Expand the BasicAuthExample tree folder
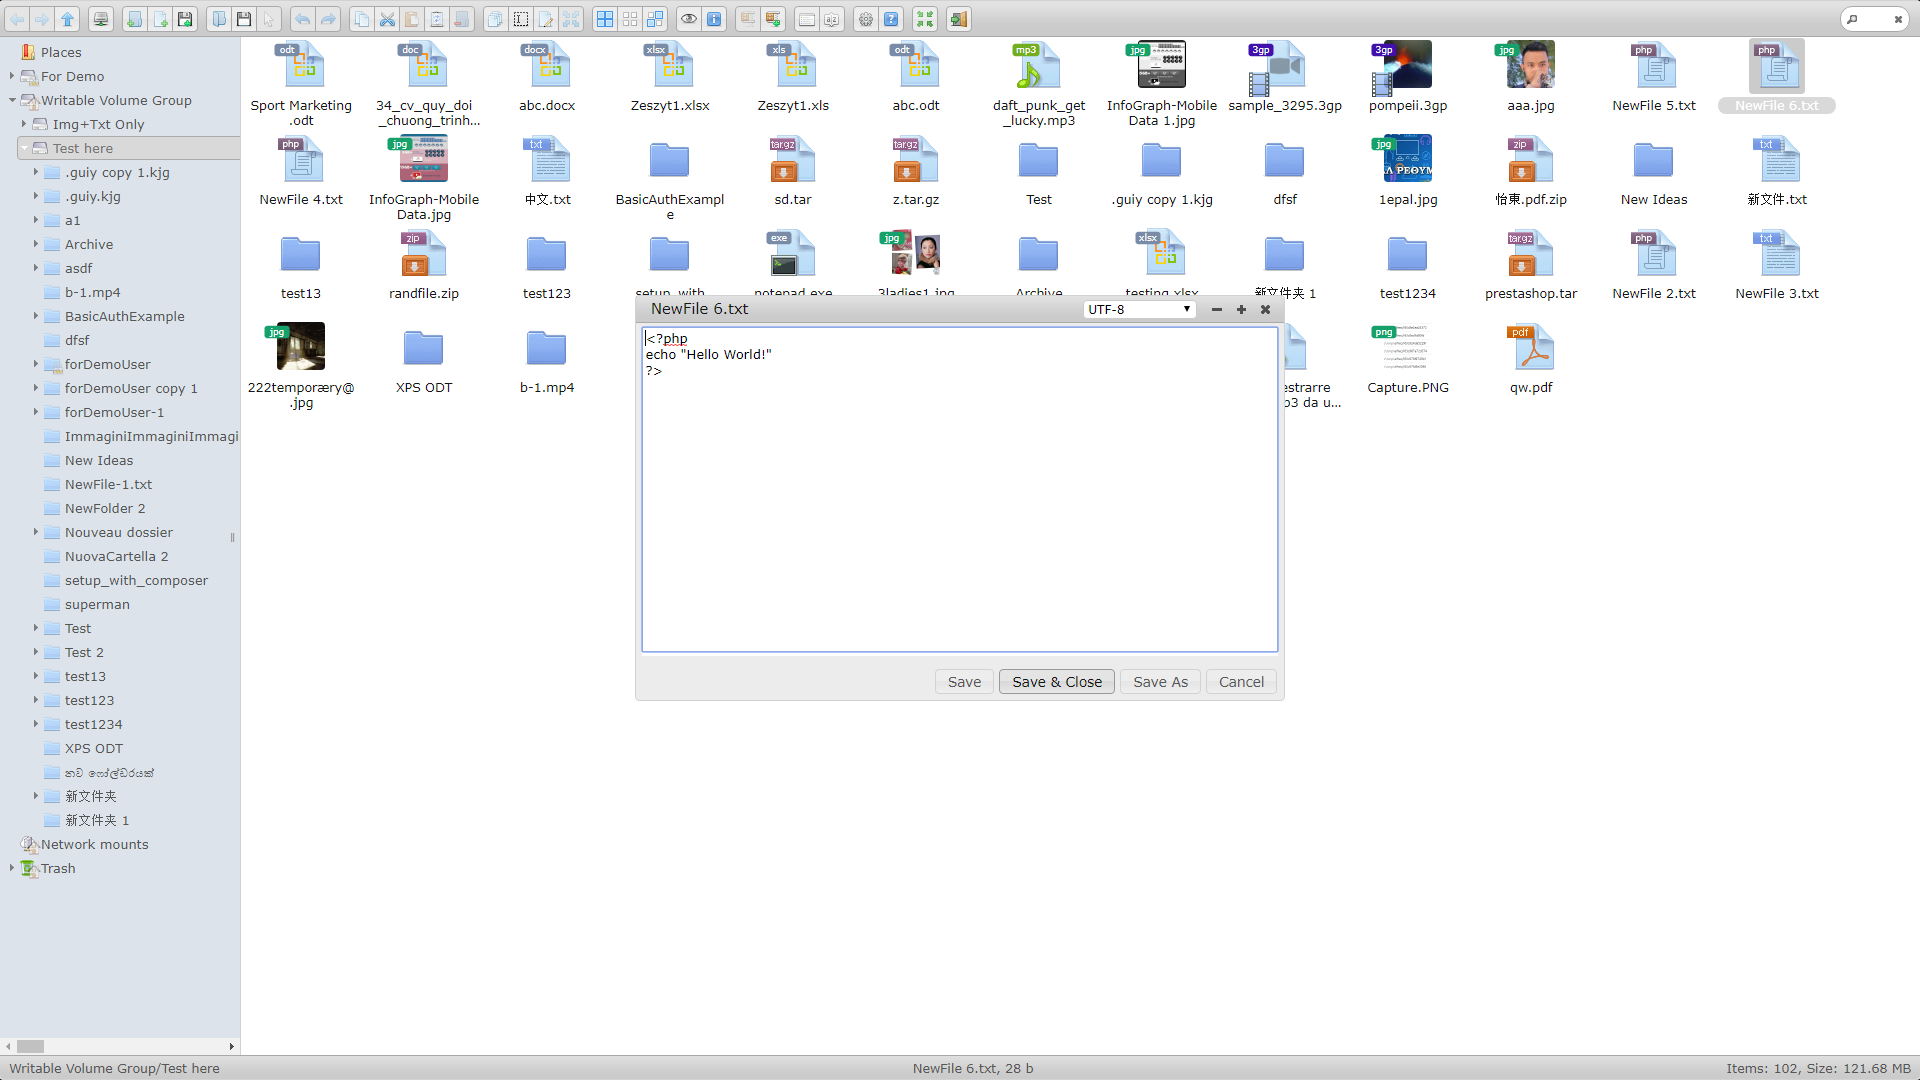The image size is (1920, 1080). coord(36,316)
